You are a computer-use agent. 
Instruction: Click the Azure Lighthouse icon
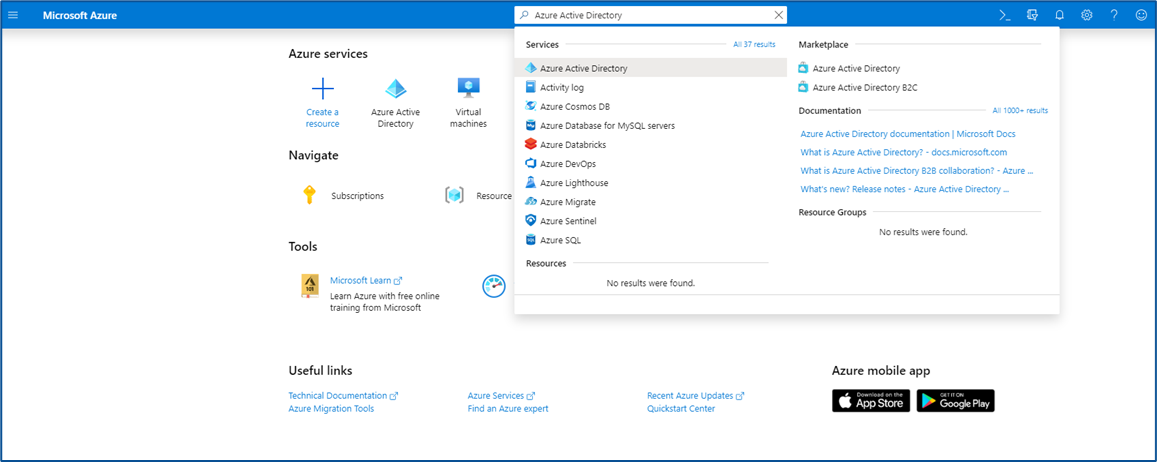pyautogui.click(x=530, y=182)
